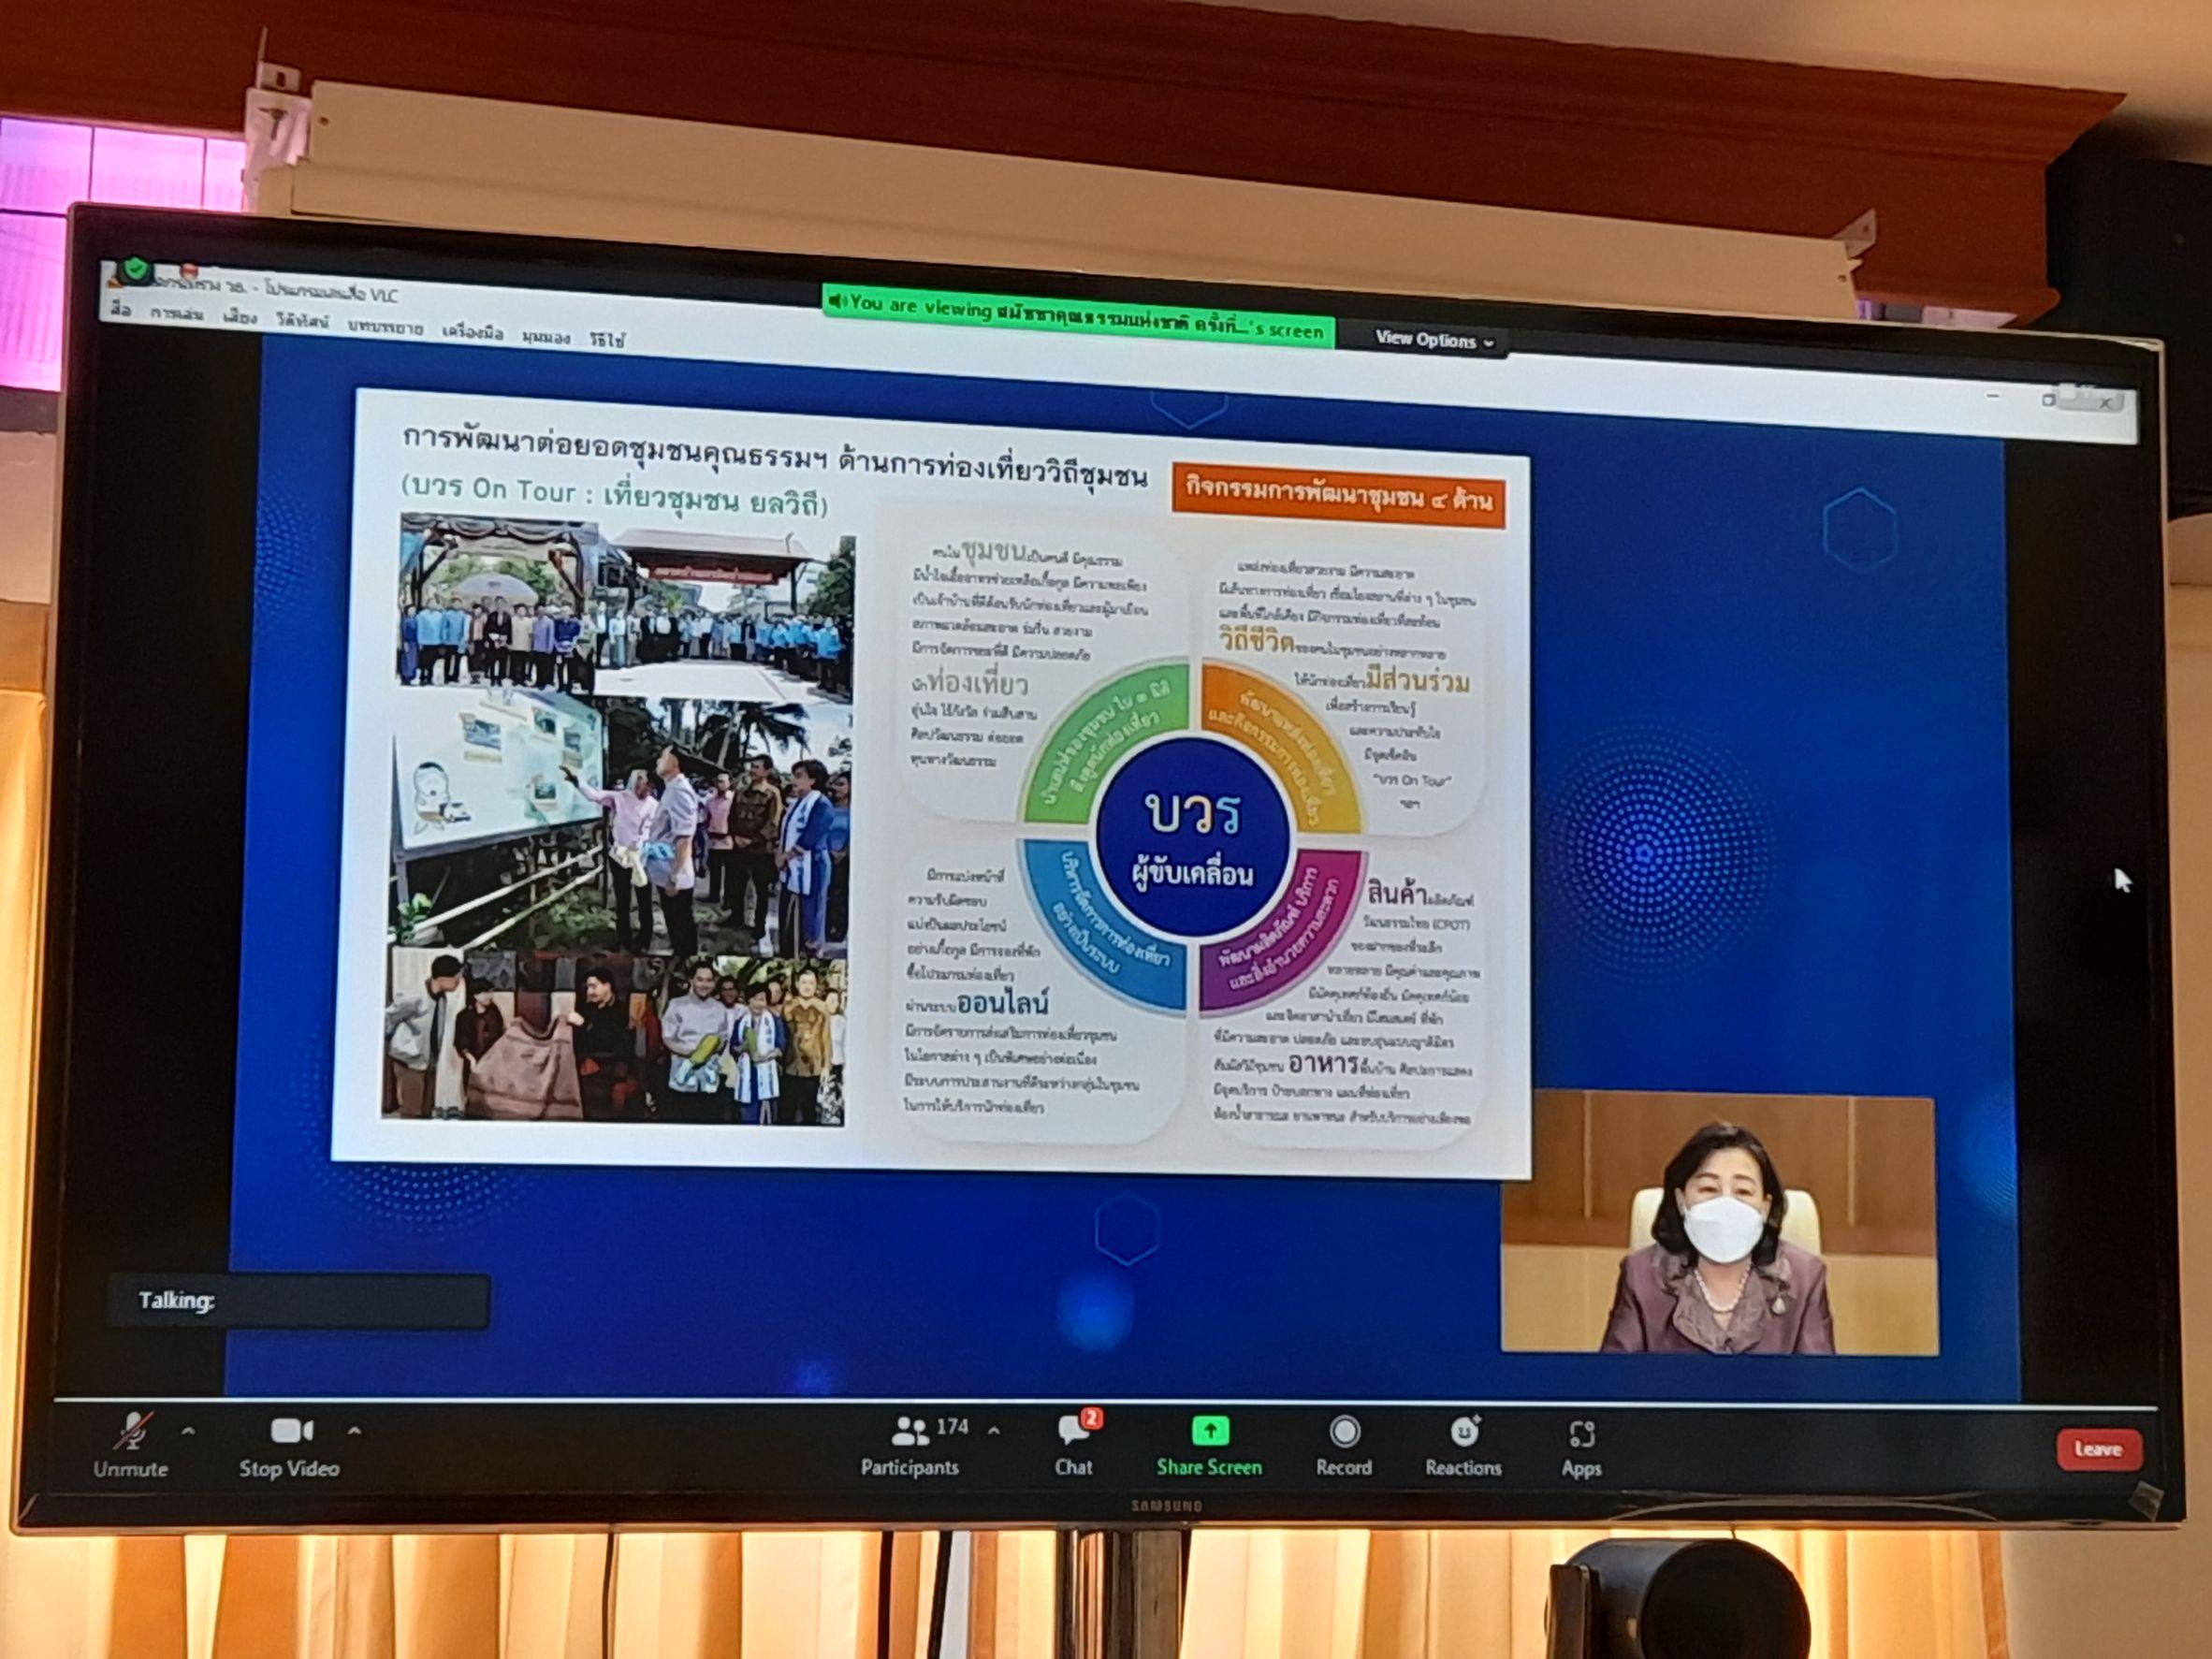Viewport: 2212px width, 1659px height.
Task: Open the View Options dropdown
Action: 1434,340
